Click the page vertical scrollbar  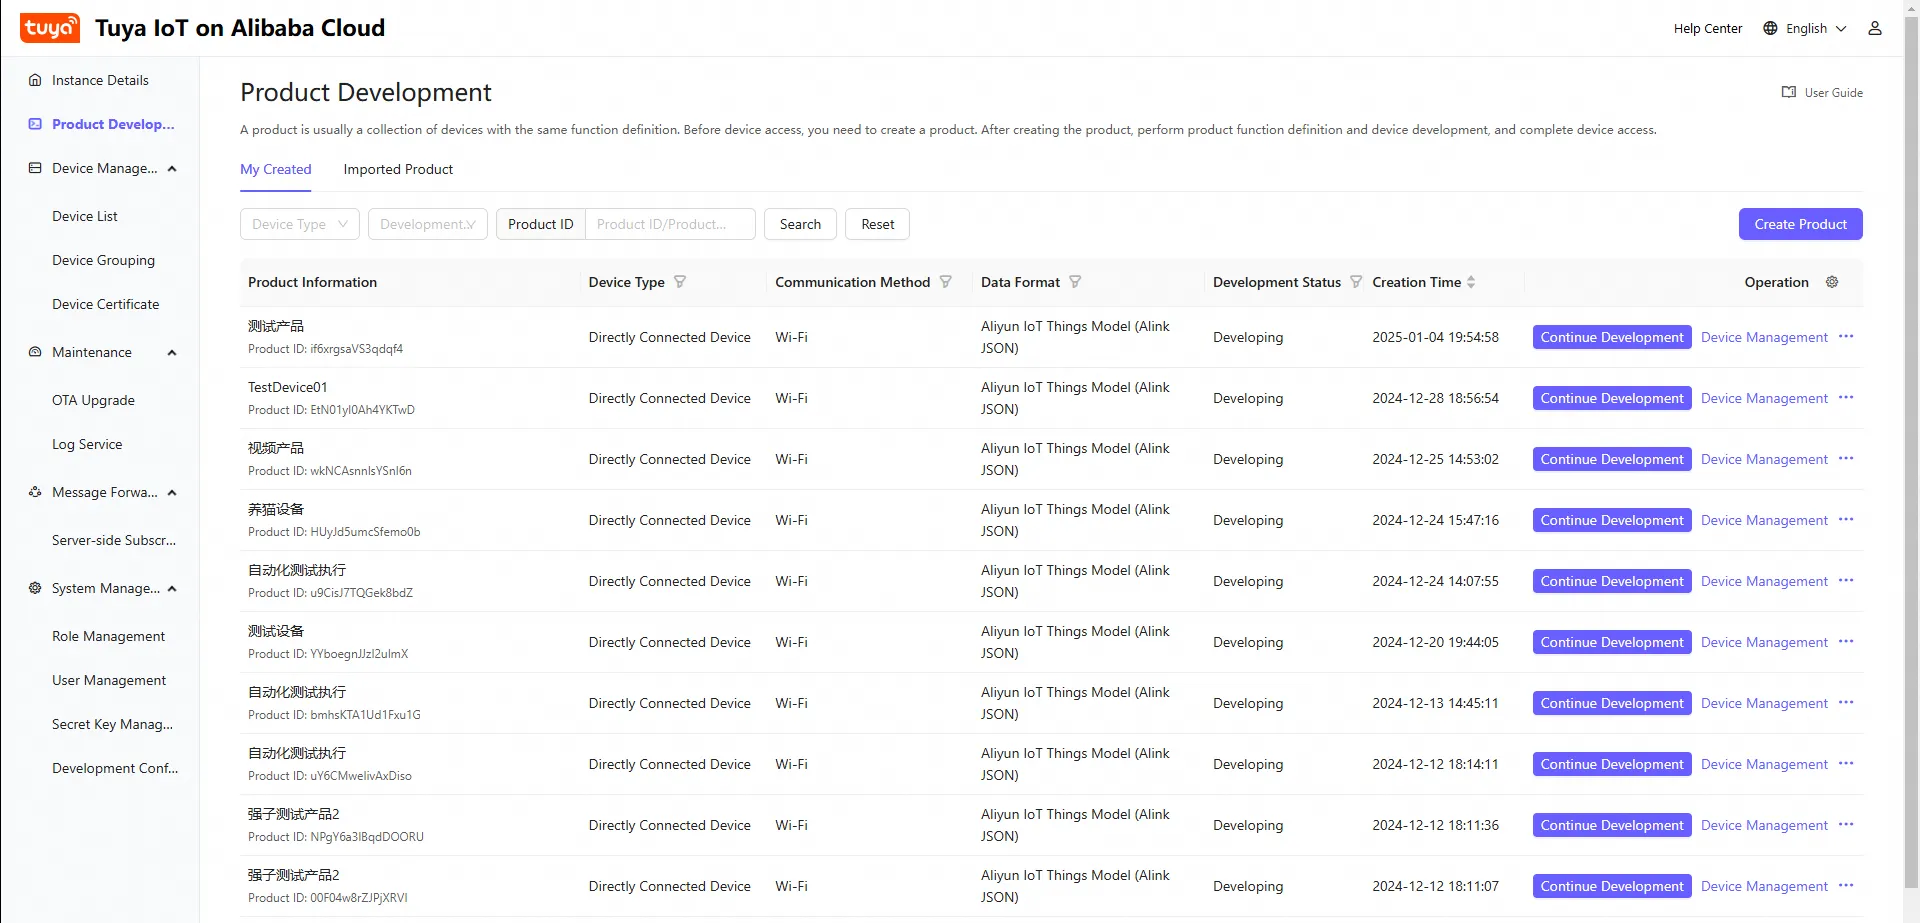(x=1911, y=450)
